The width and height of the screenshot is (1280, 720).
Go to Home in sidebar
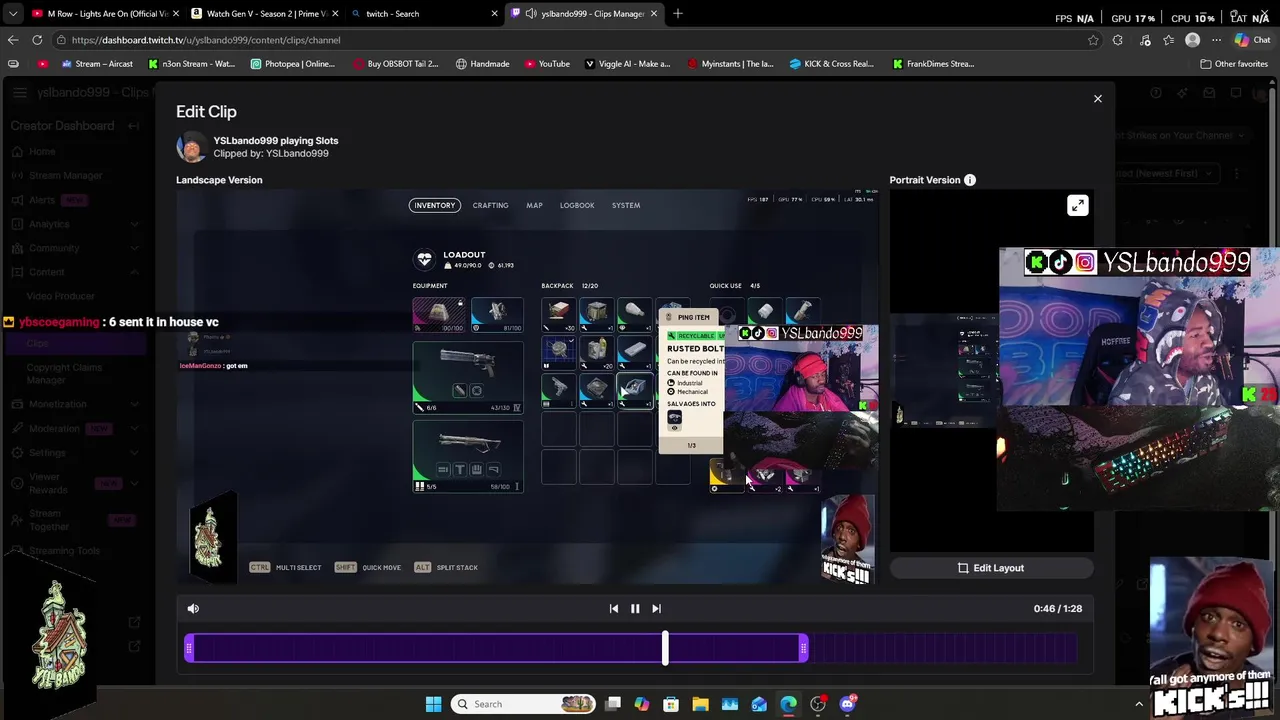(x=41, y=151)
